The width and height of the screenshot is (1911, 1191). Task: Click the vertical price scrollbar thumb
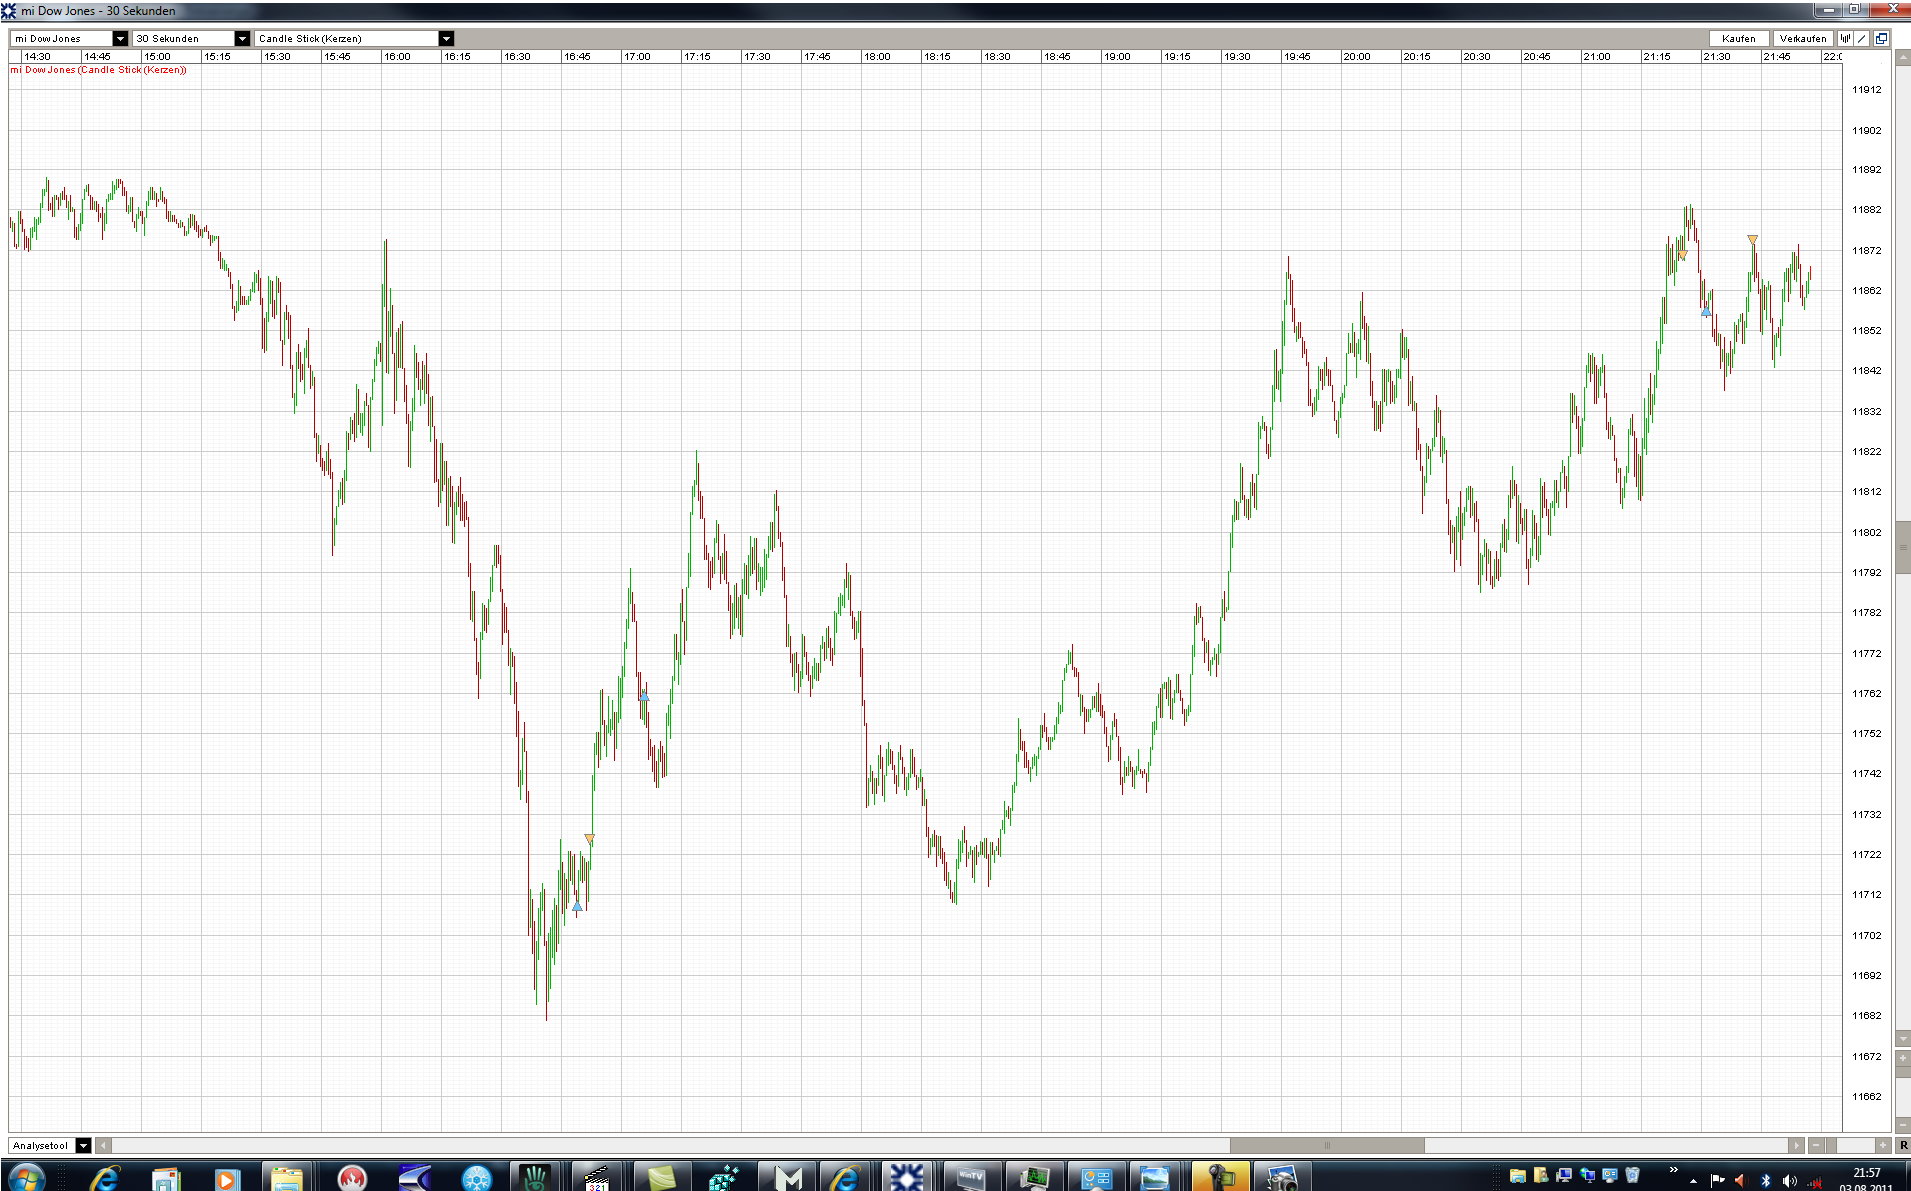coord(1902,547)
